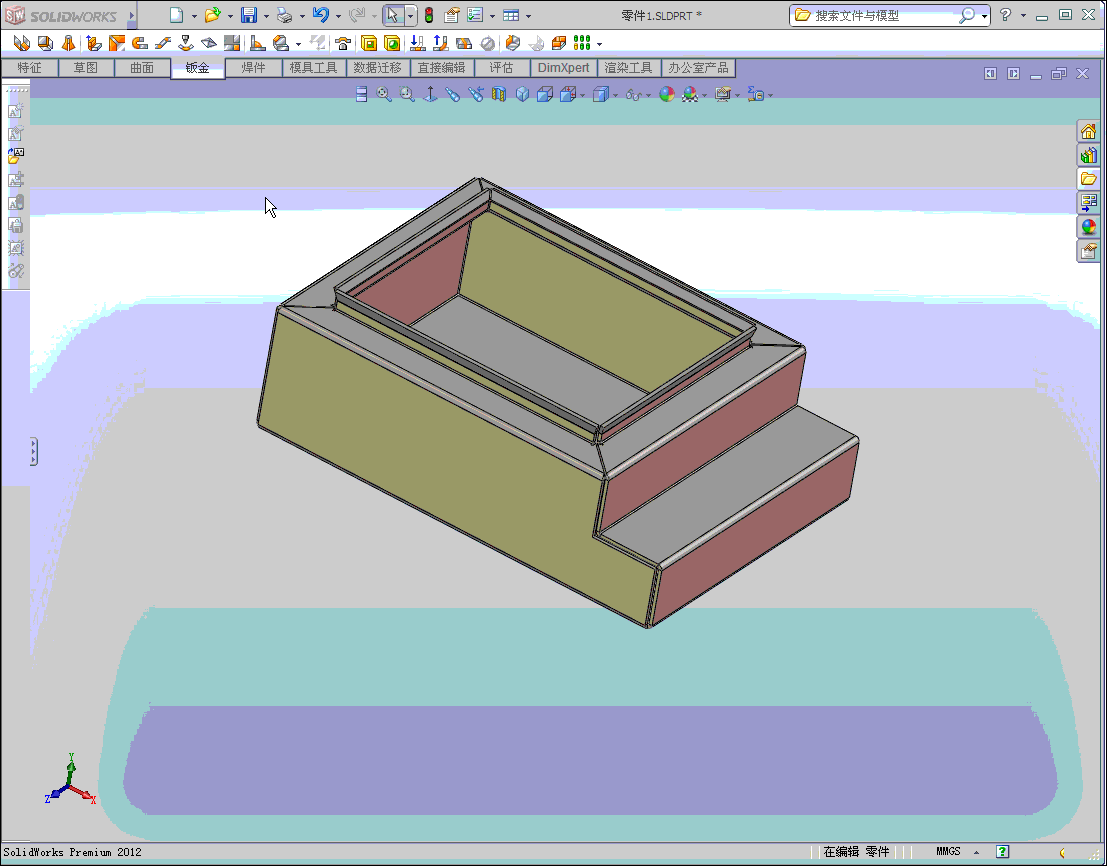Click the Normal To view icon
The image size is (1107, 866).
[x=430, y=94]
